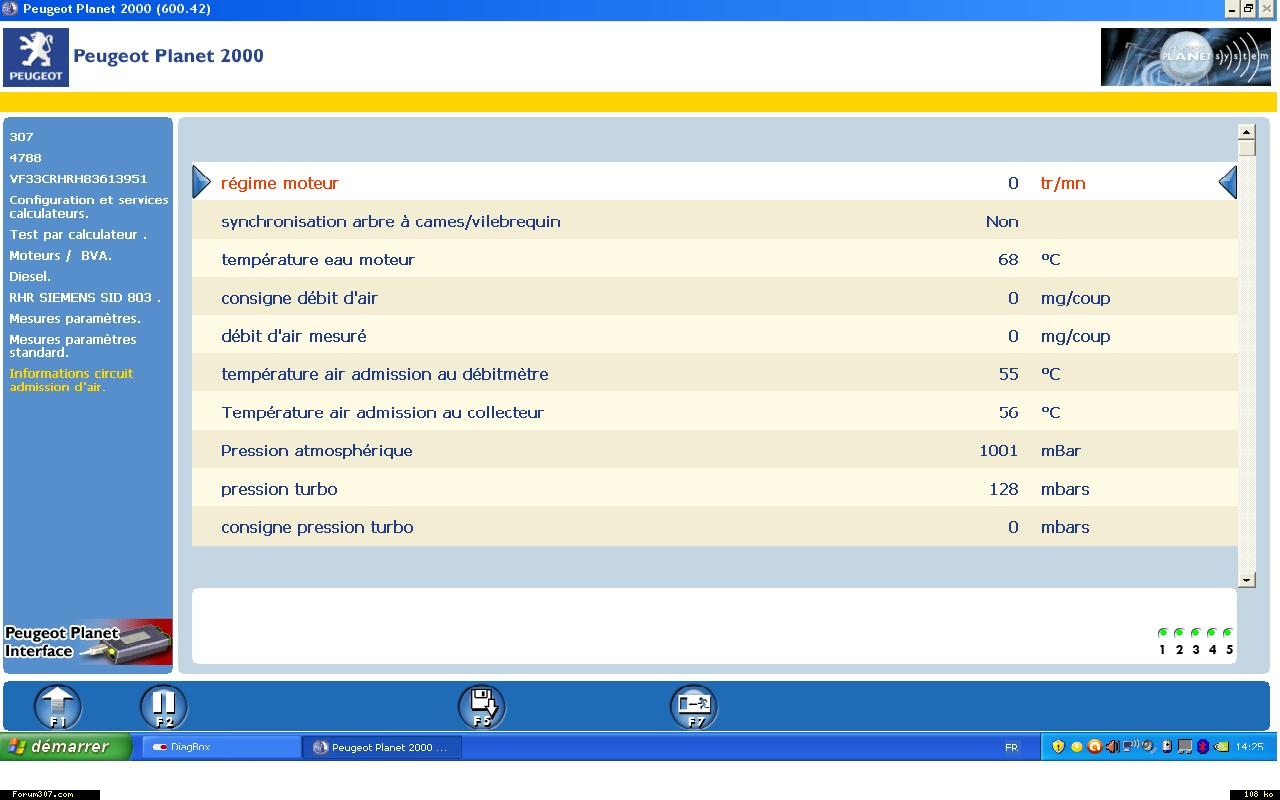Click the wireless network tray icon

click(1130, 747)
